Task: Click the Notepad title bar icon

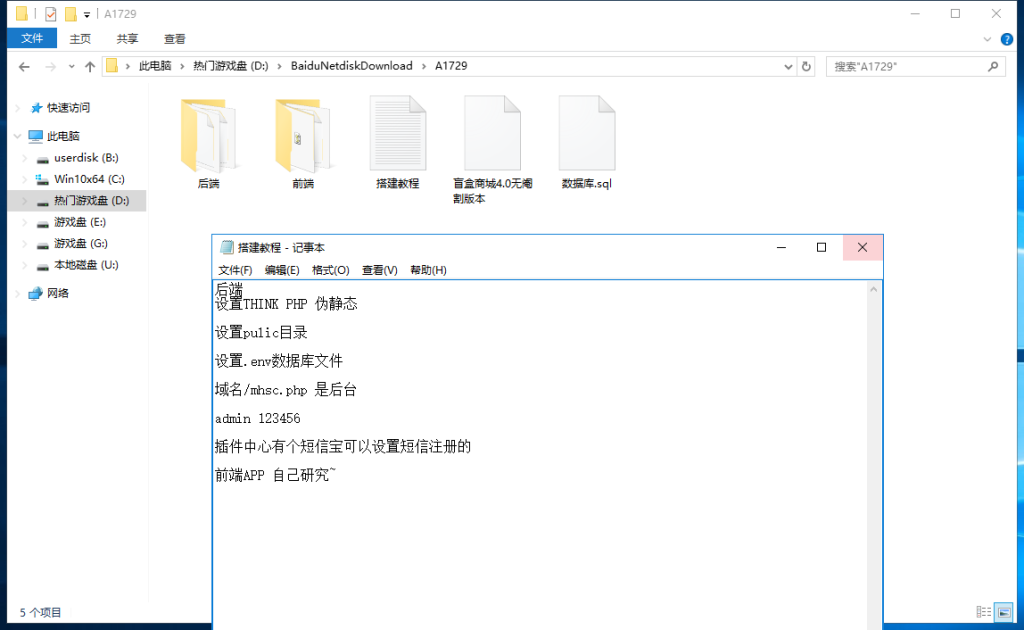Action: pos(227,247)
